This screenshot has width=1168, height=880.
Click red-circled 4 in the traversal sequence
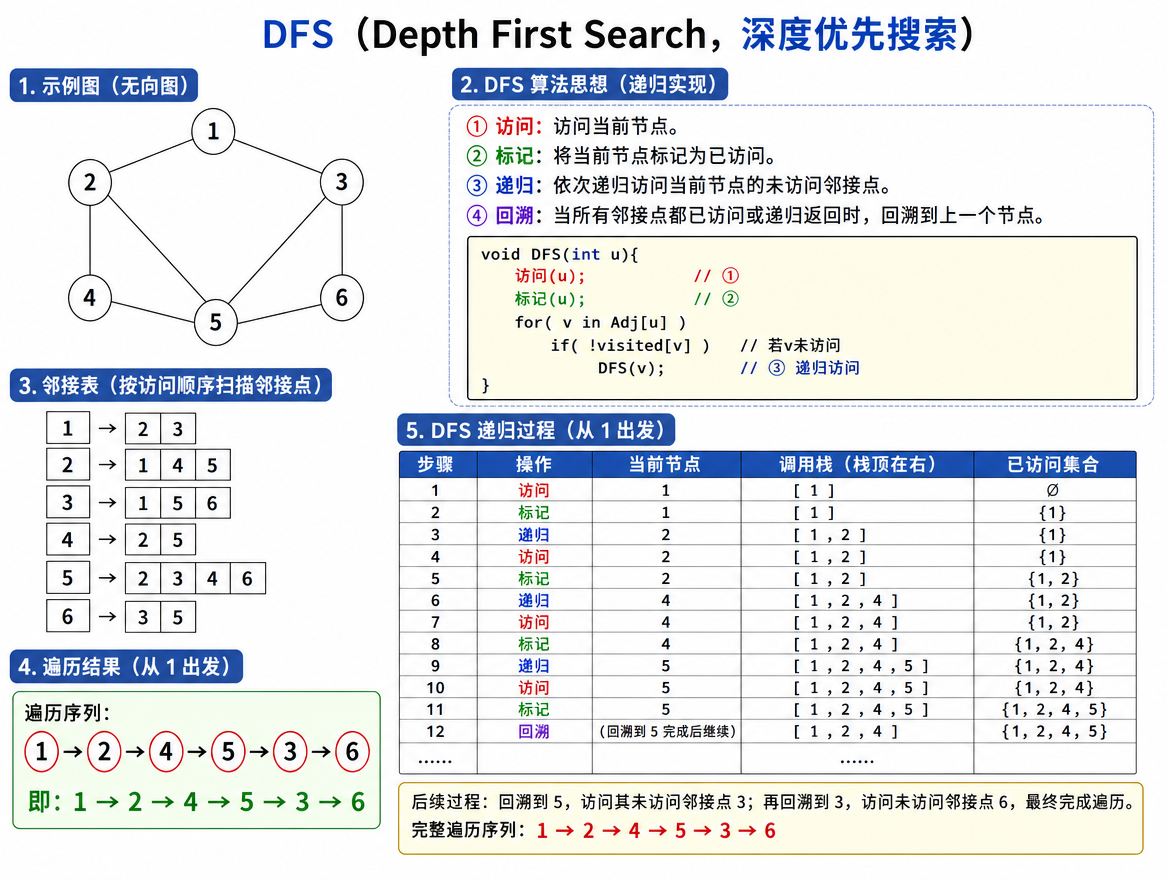click(166, 752)
